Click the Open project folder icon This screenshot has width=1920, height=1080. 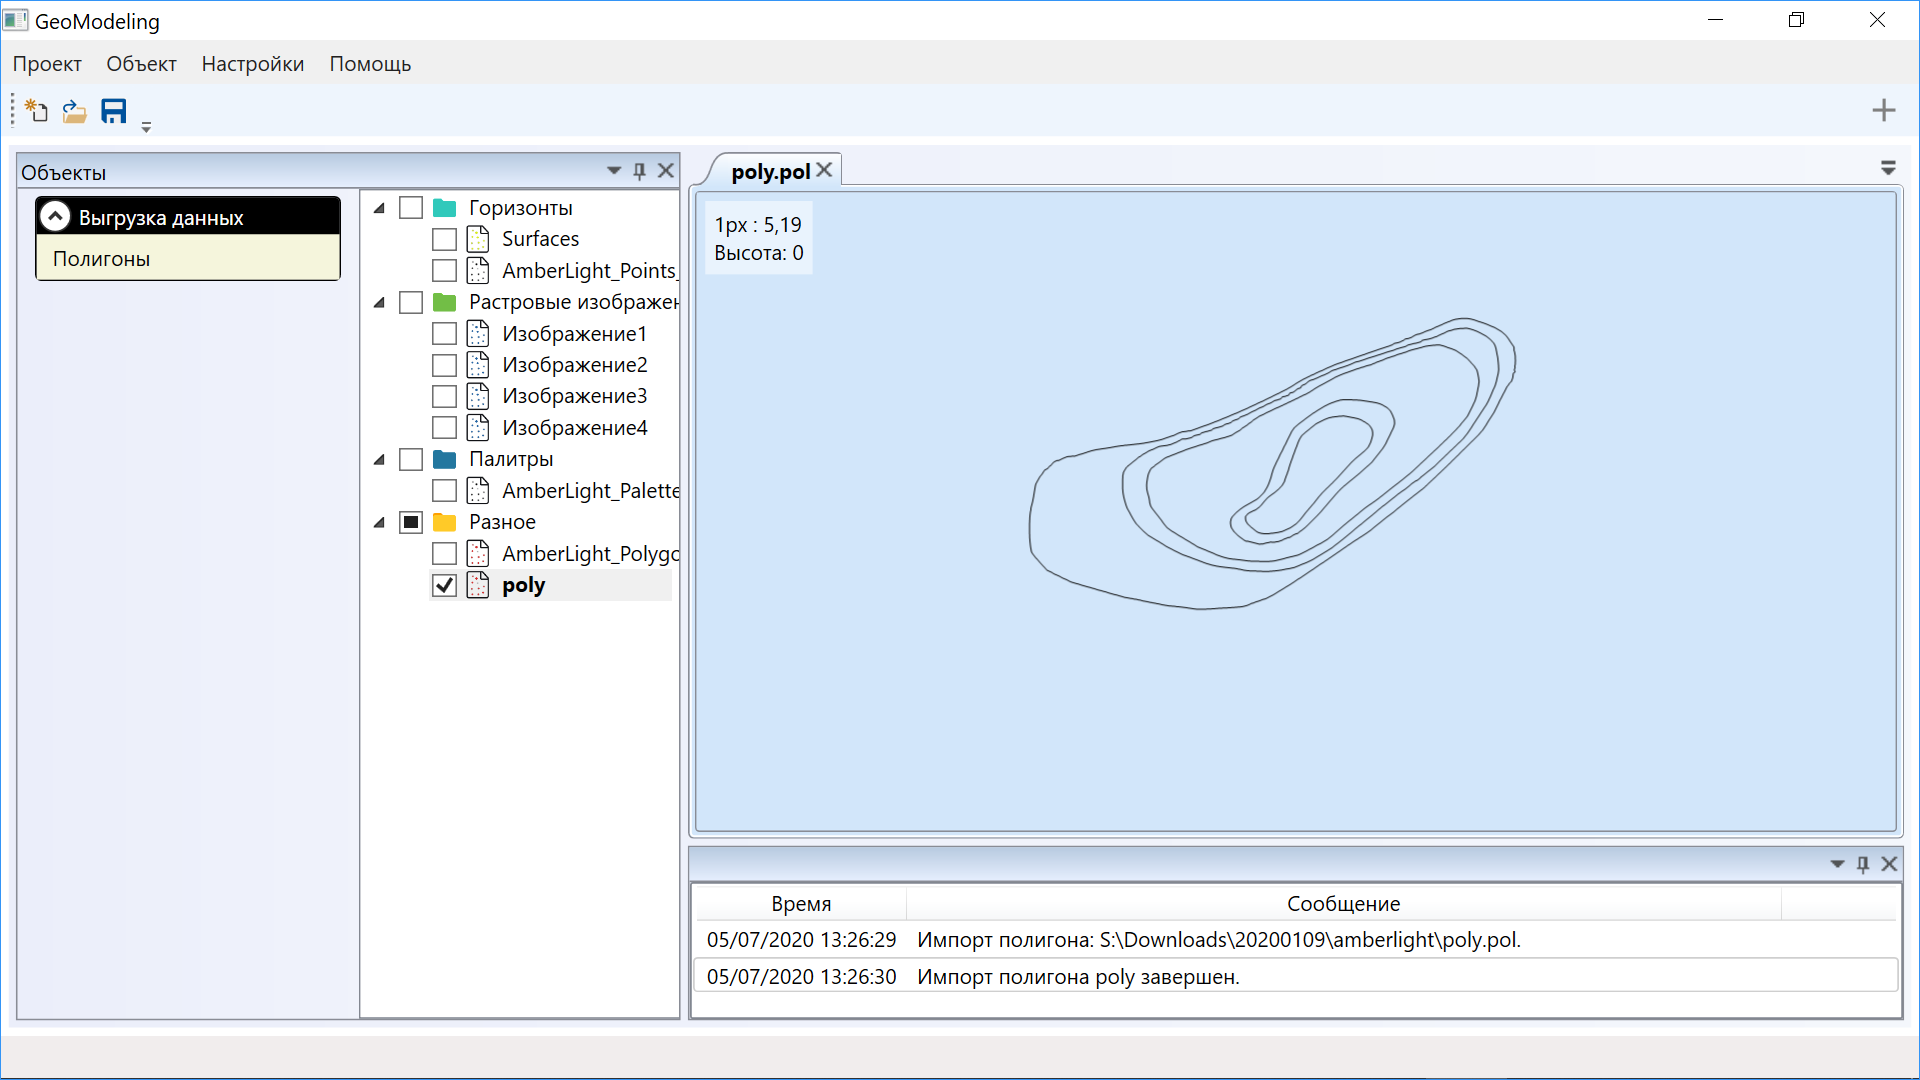click(x=74, y=111)
